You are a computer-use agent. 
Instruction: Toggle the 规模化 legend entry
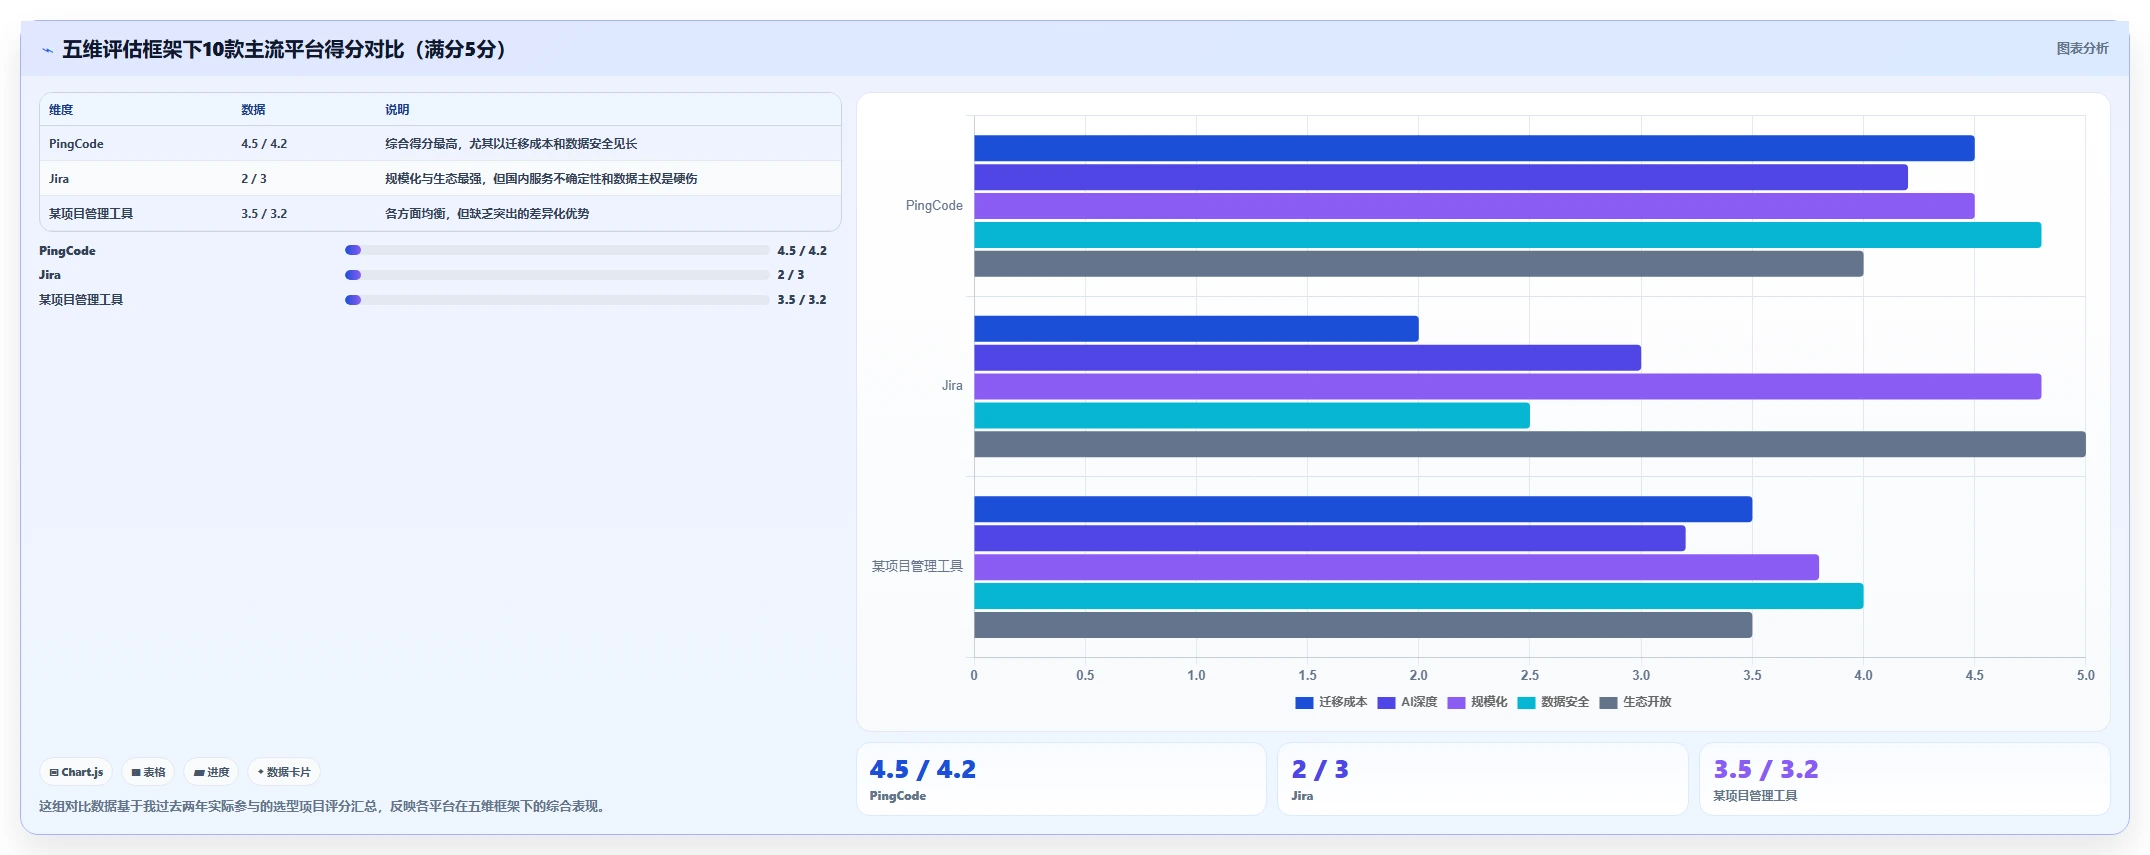click(x=1477, y=703)
